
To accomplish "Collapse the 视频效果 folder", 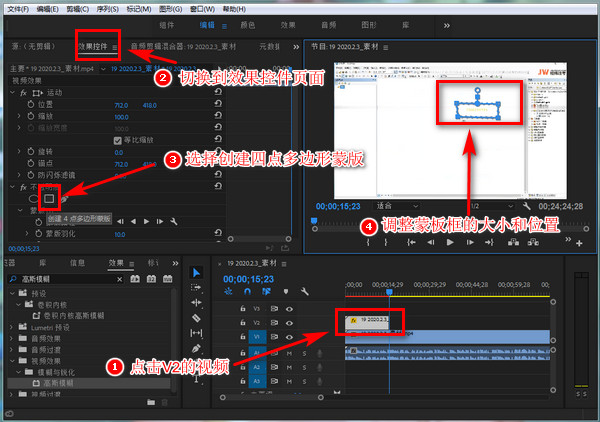I will 12,361.
